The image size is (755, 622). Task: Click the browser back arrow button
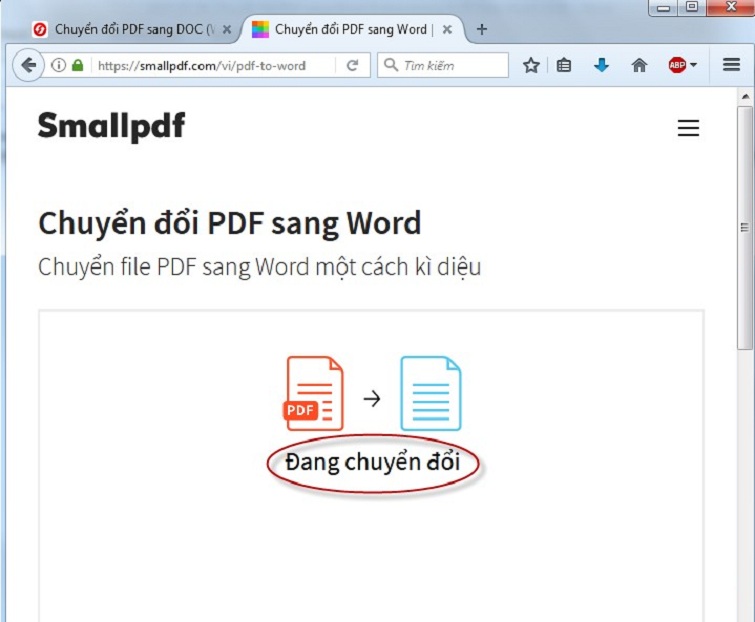point(28,66)
